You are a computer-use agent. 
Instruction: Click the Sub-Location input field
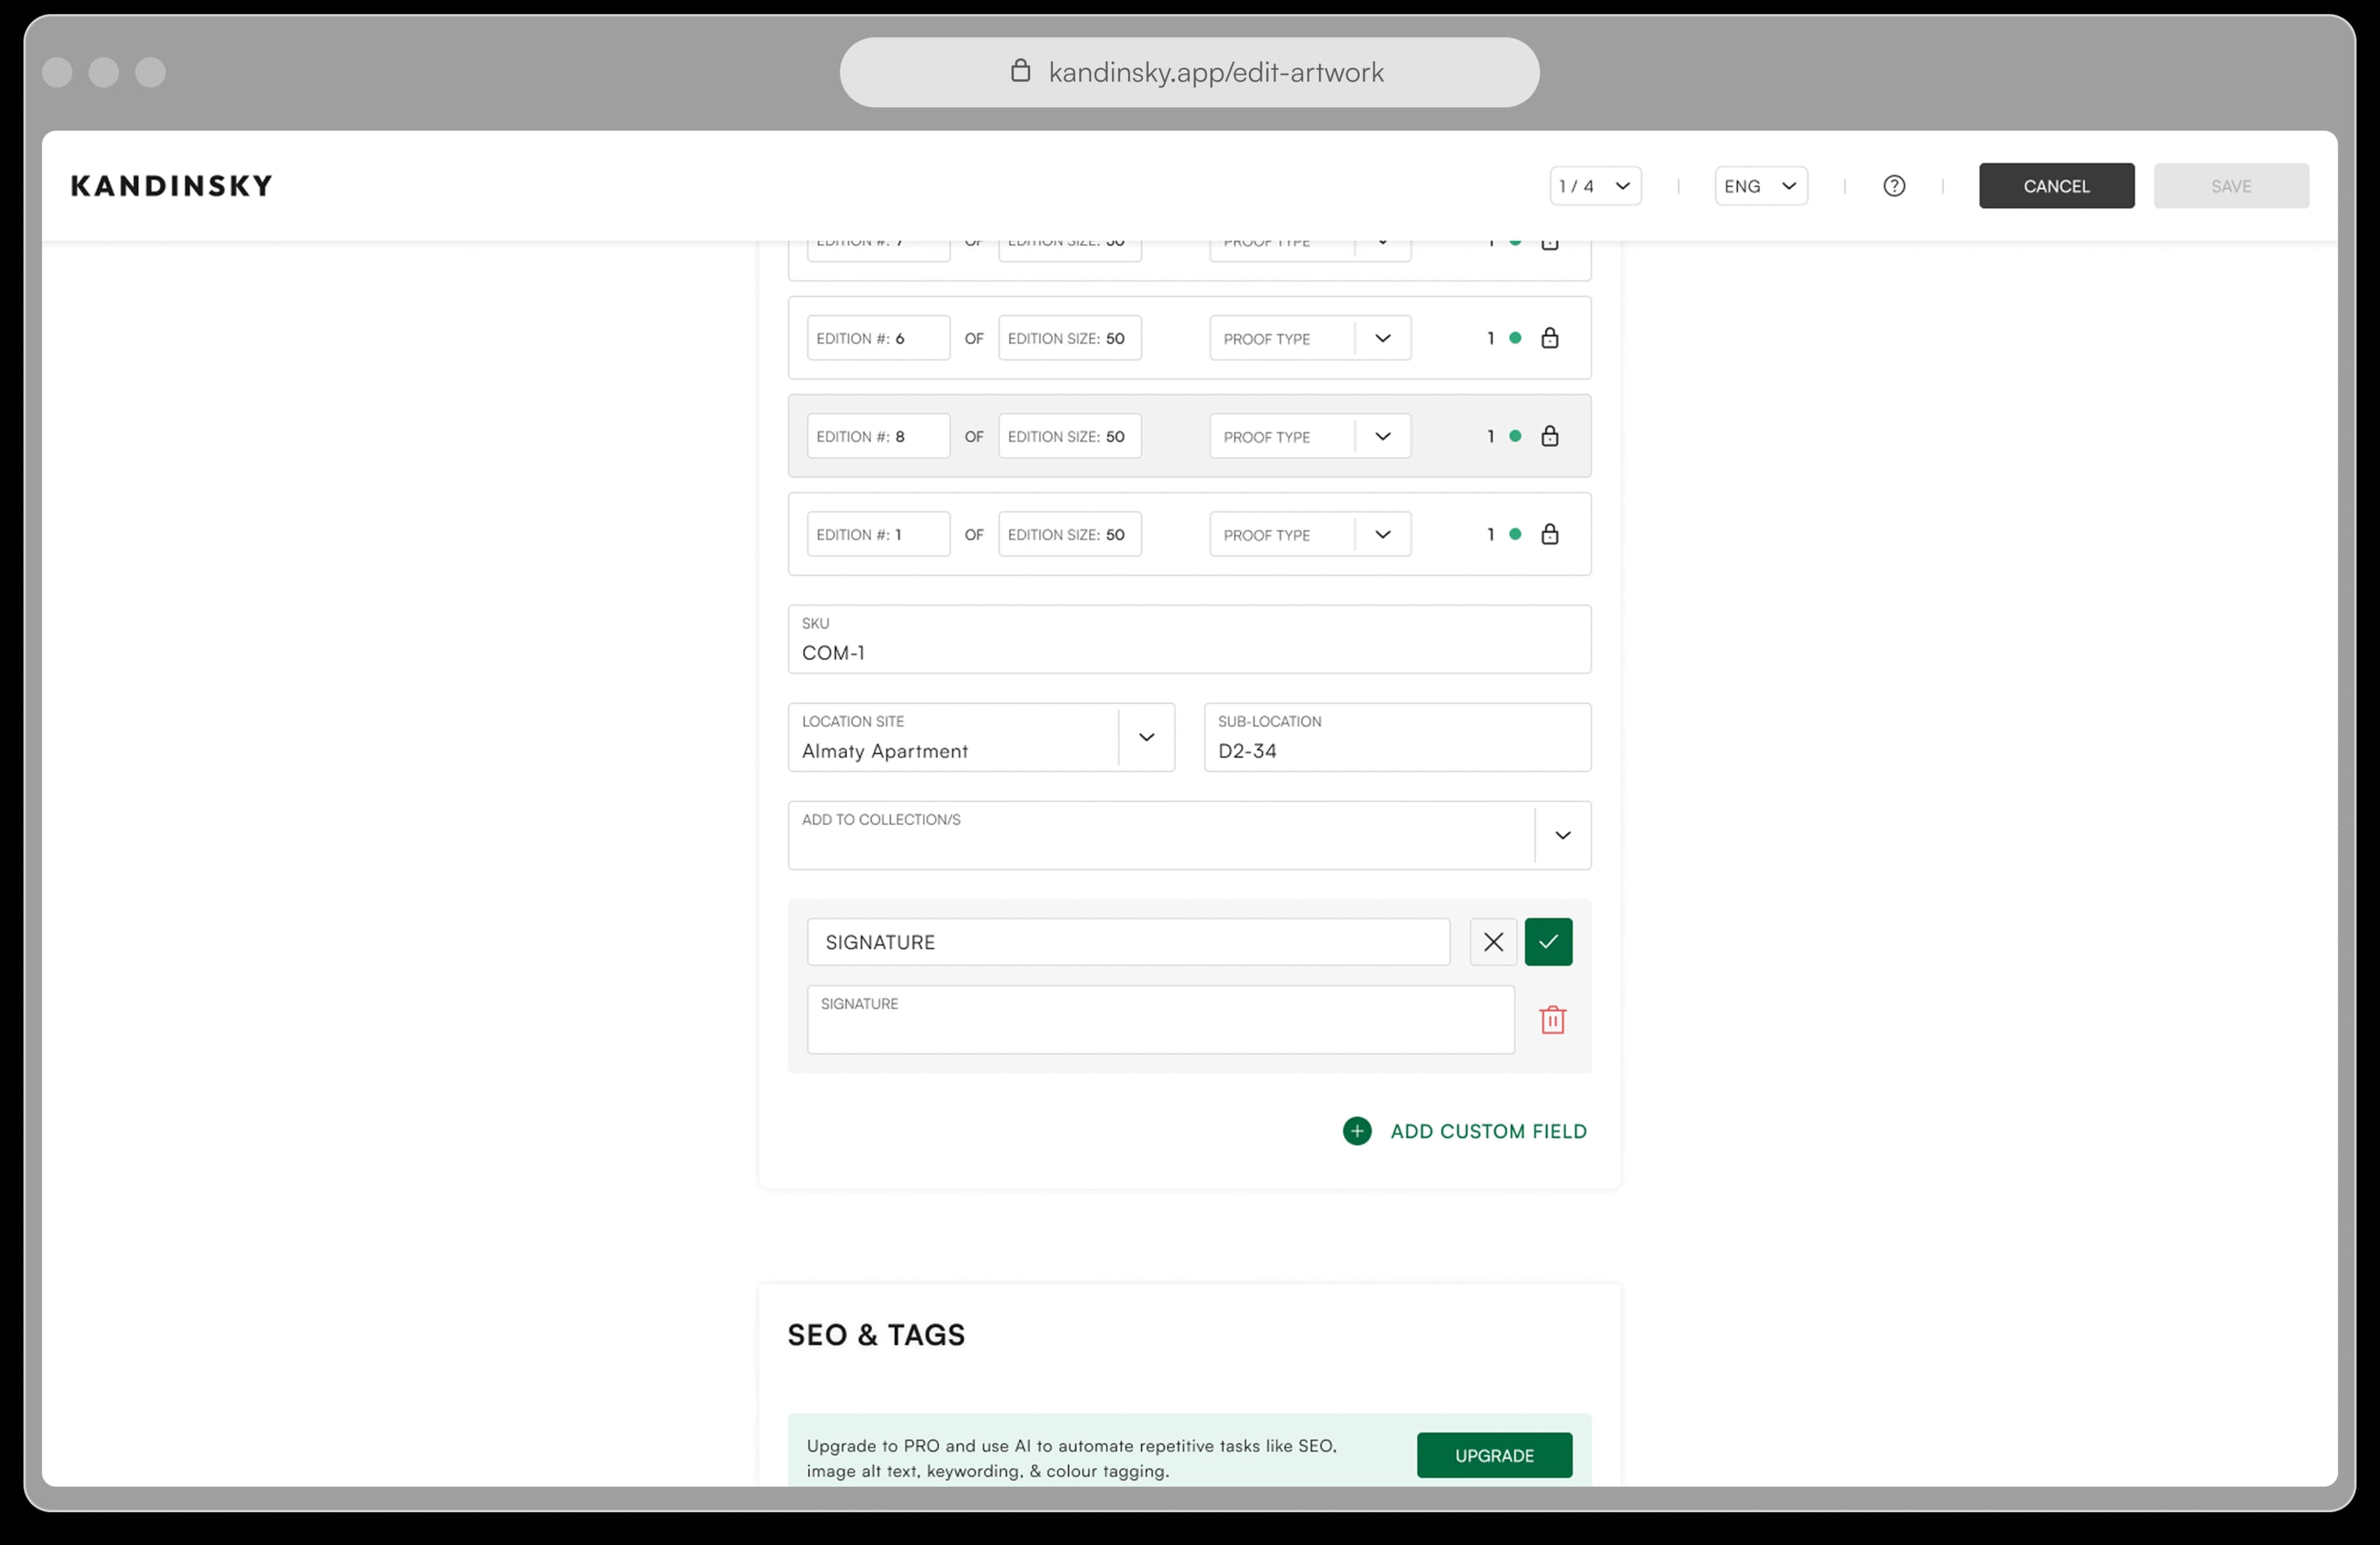click(x=1397, y=737)
